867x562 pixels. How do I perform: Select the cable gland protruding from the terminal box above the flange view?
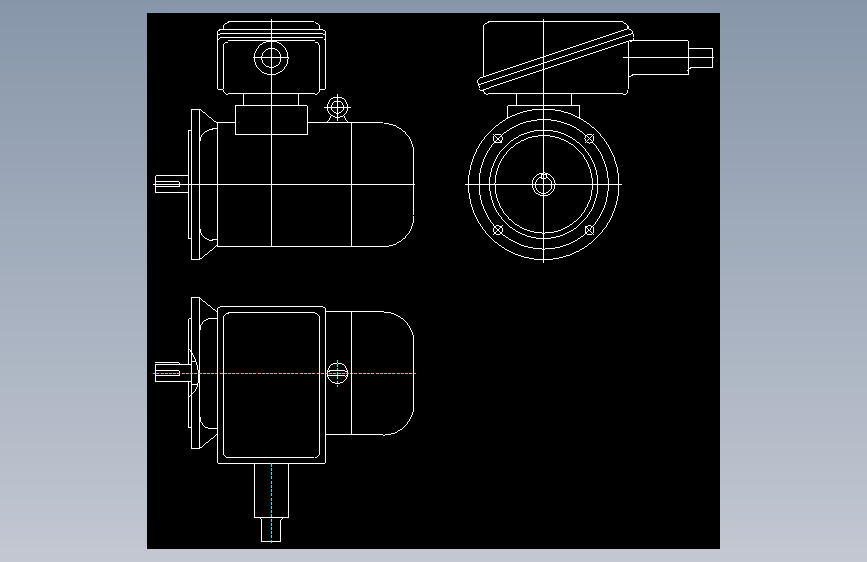point(671,58)
